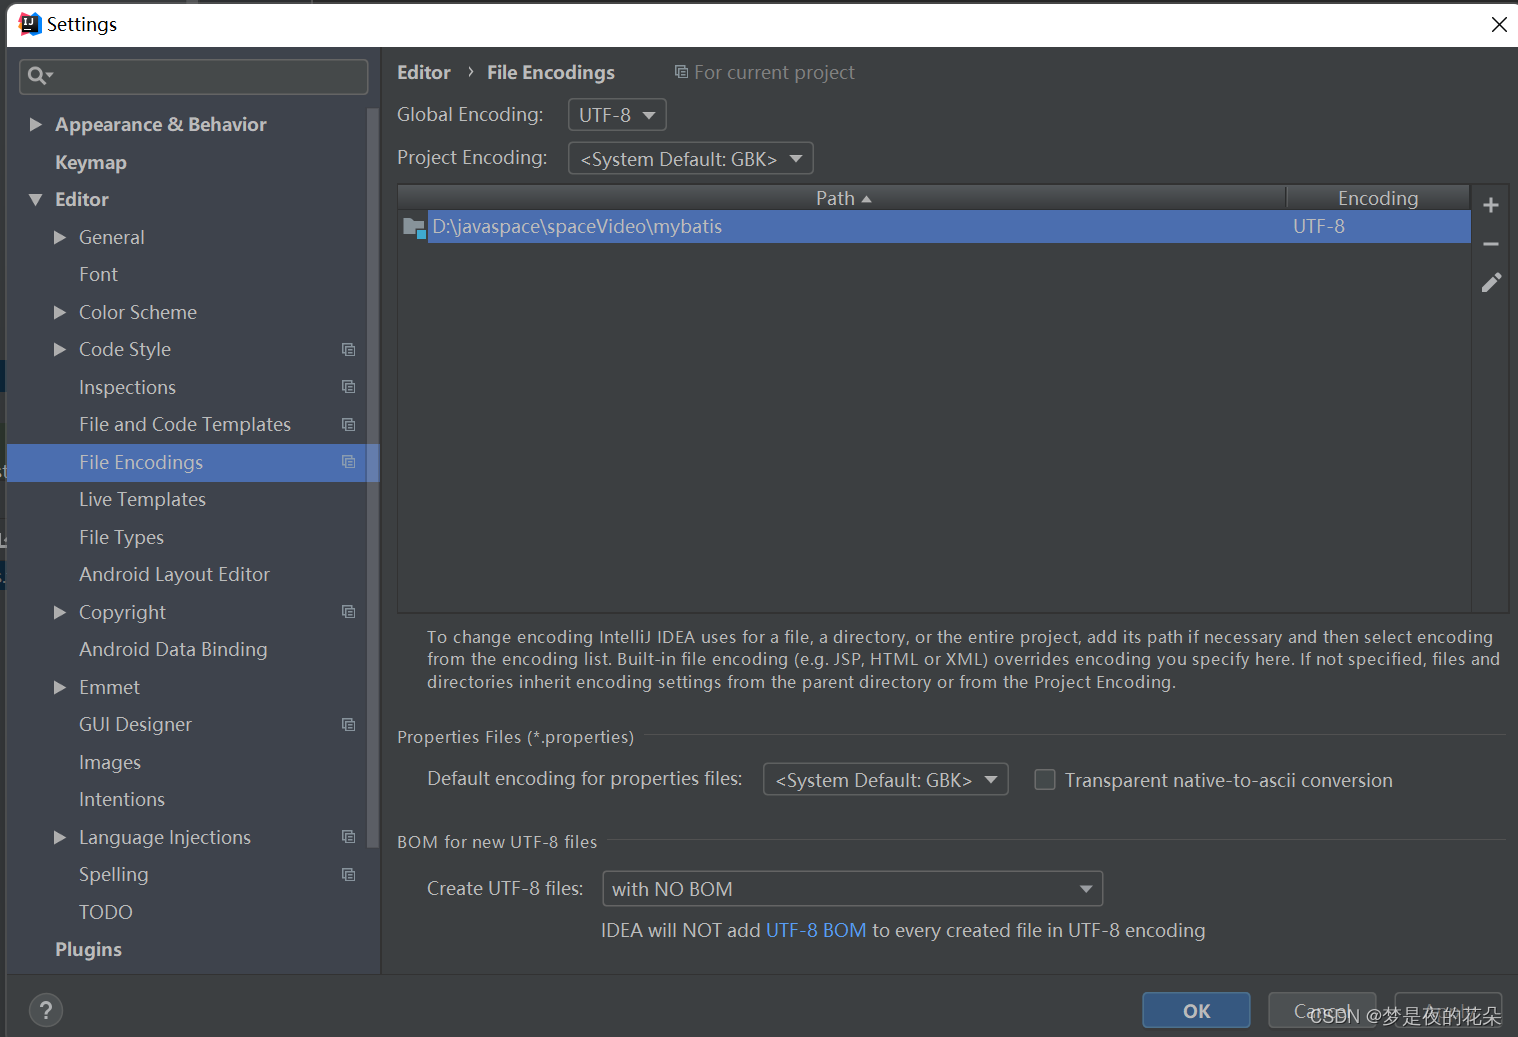Click the IntelliJ logo in title bar
This screenshot has width=1518, height=1037.
tap(30, 24)
